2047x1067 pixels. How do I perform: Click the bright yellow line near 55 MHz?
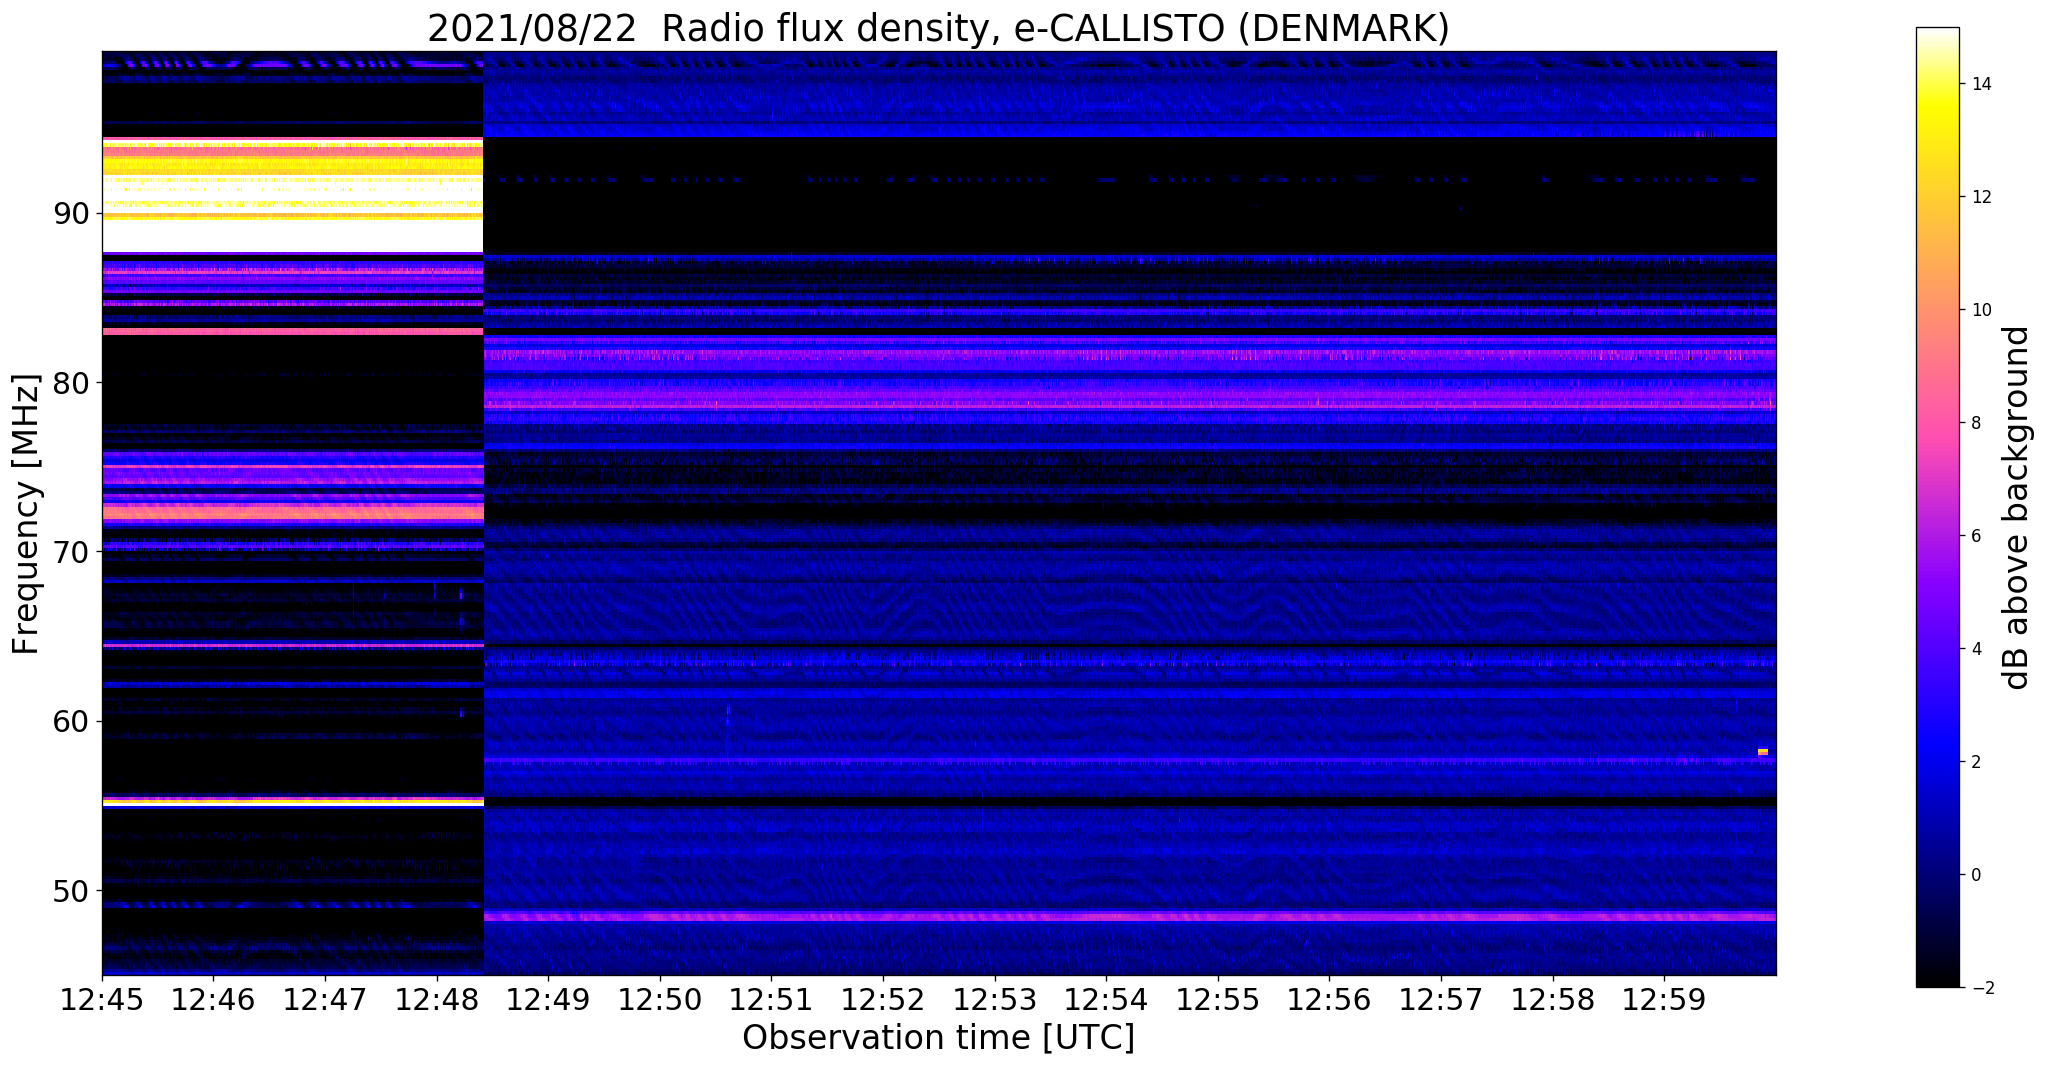293,802
